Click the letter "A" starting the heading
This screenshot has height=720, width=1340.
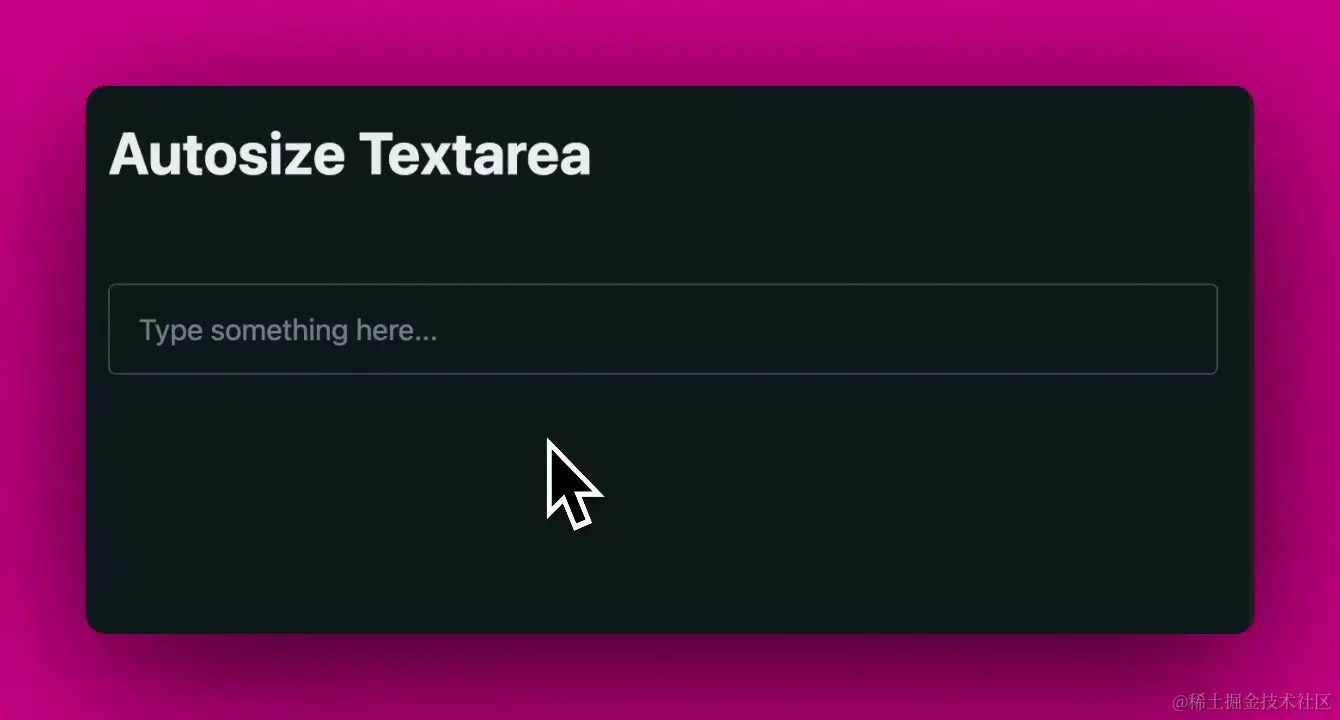[127, 156]
